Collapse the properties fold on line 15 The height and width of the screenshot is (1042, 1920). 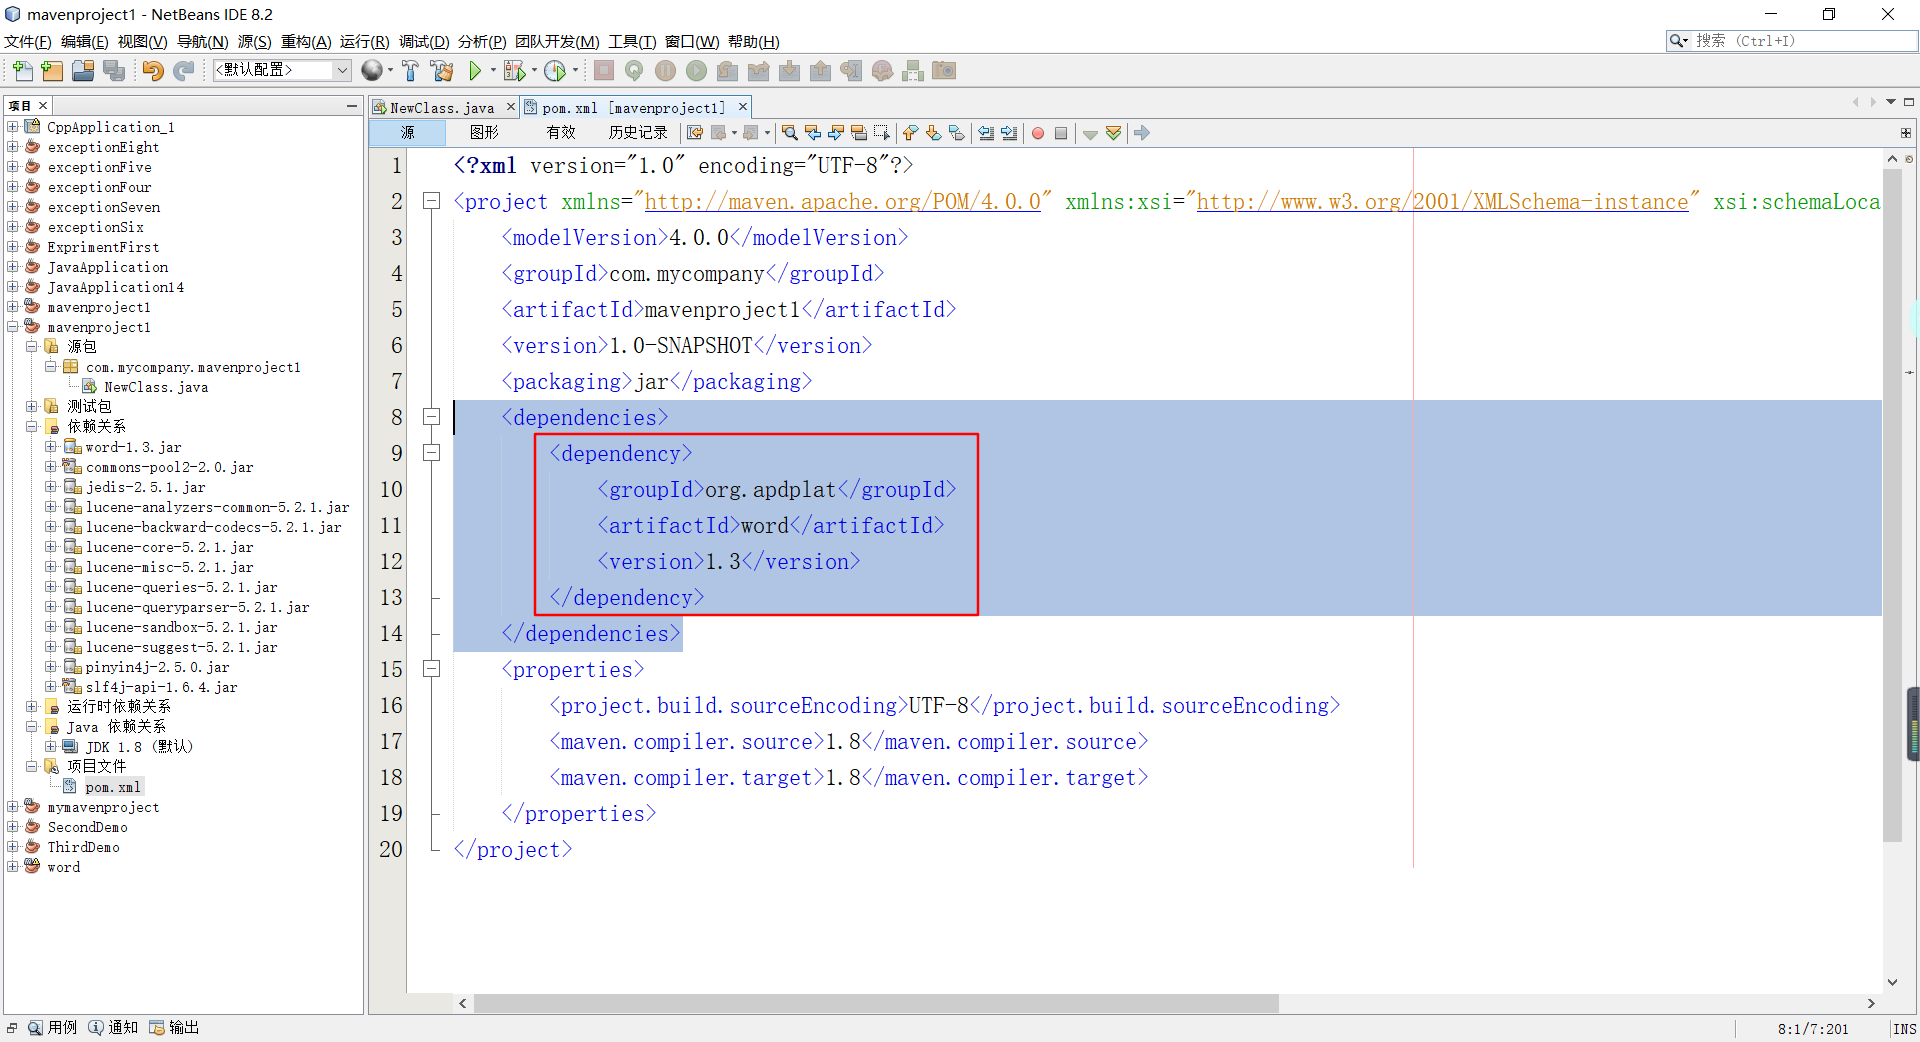pos(432,669)
